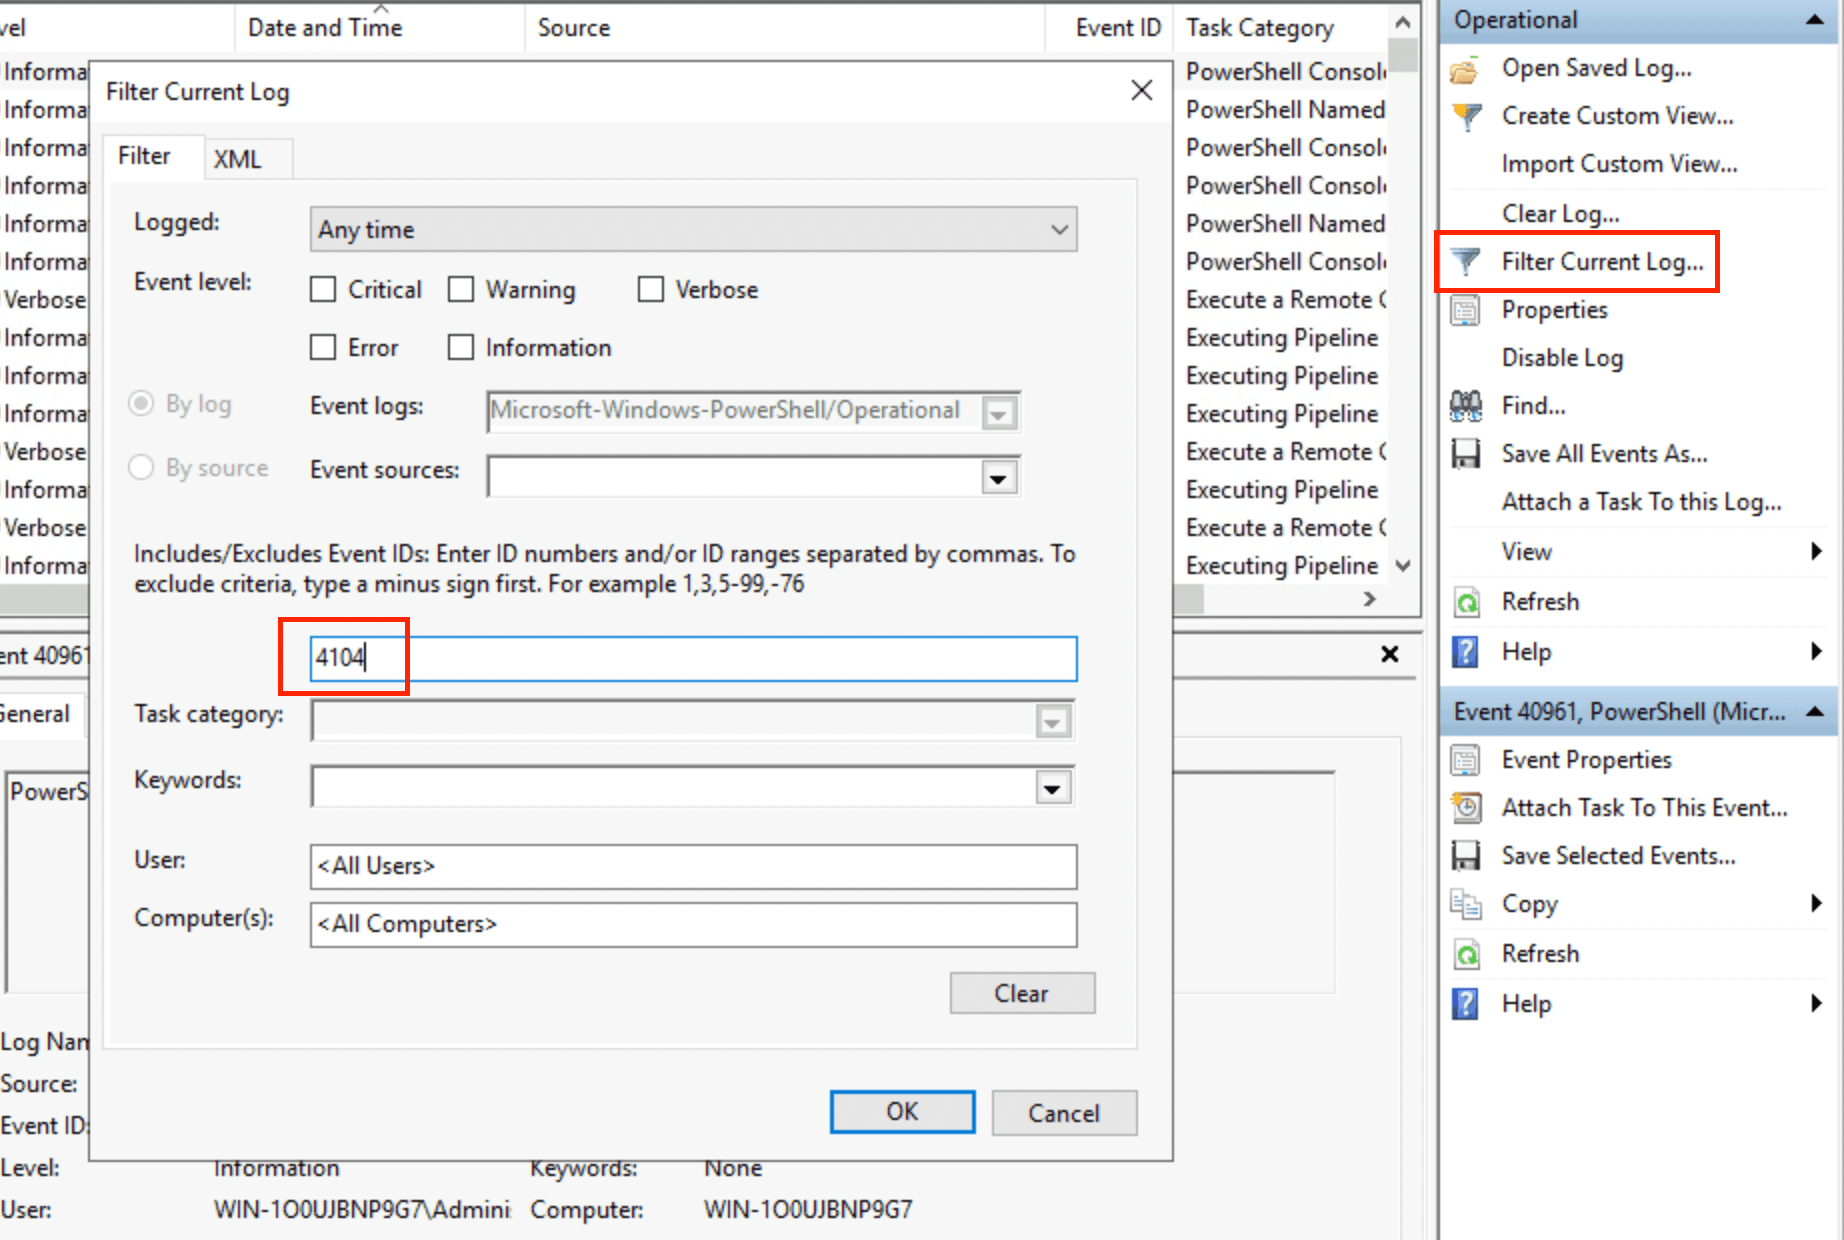Click the Clear button in filter dialog

tap(1021, 993)
